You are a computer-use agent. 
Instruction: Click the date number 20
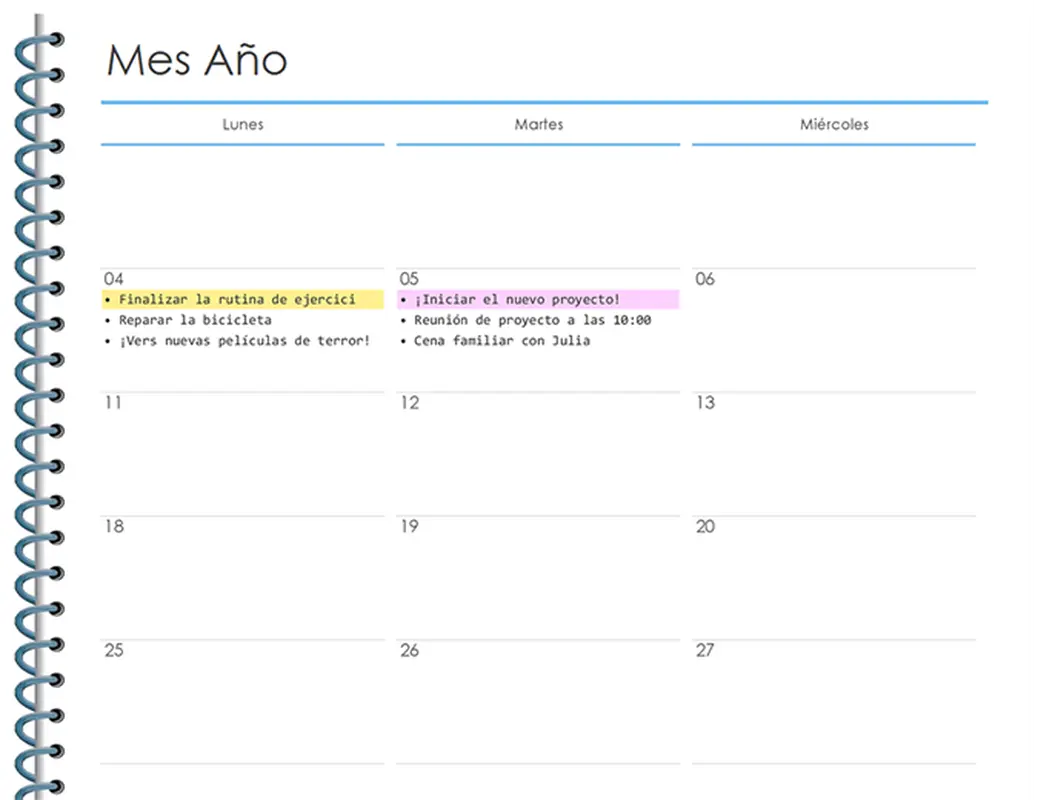(705, 527)
